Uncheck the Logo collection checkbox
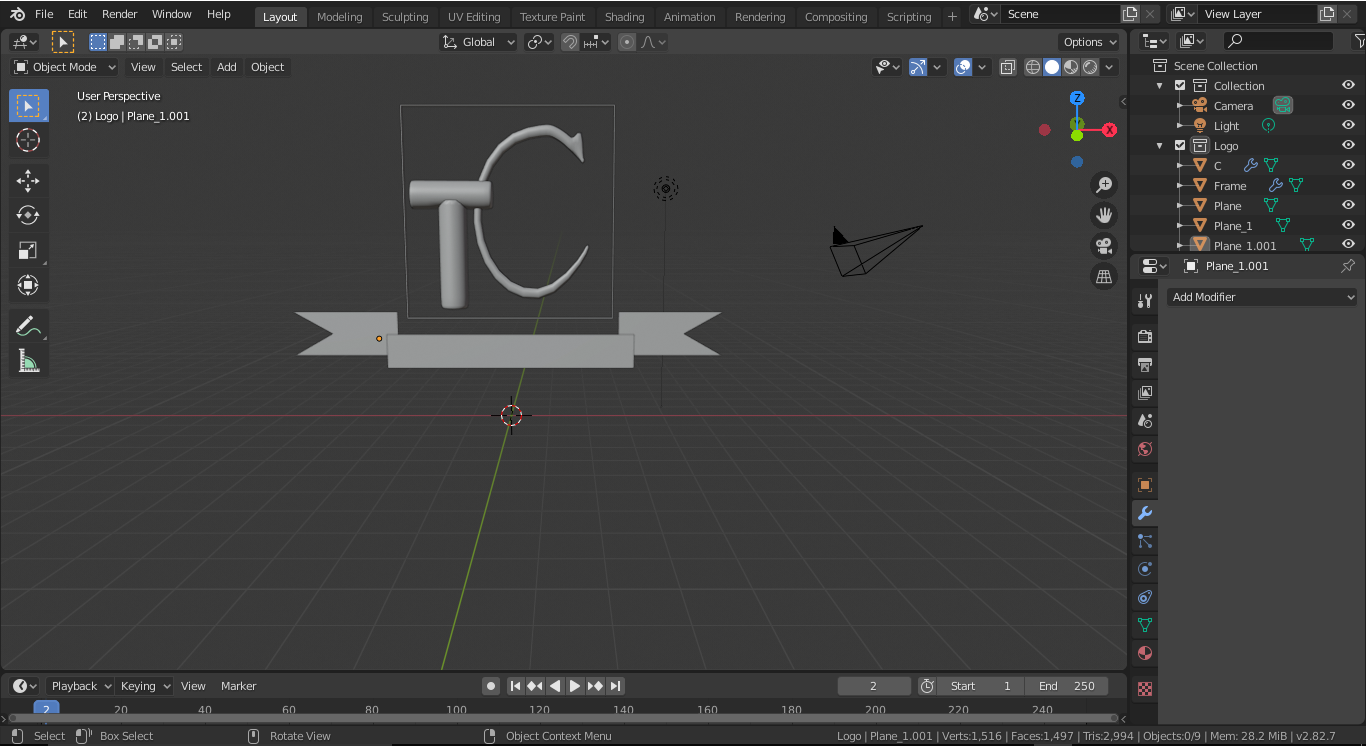Screen dimensions: 1366x746 point(1180,146)
